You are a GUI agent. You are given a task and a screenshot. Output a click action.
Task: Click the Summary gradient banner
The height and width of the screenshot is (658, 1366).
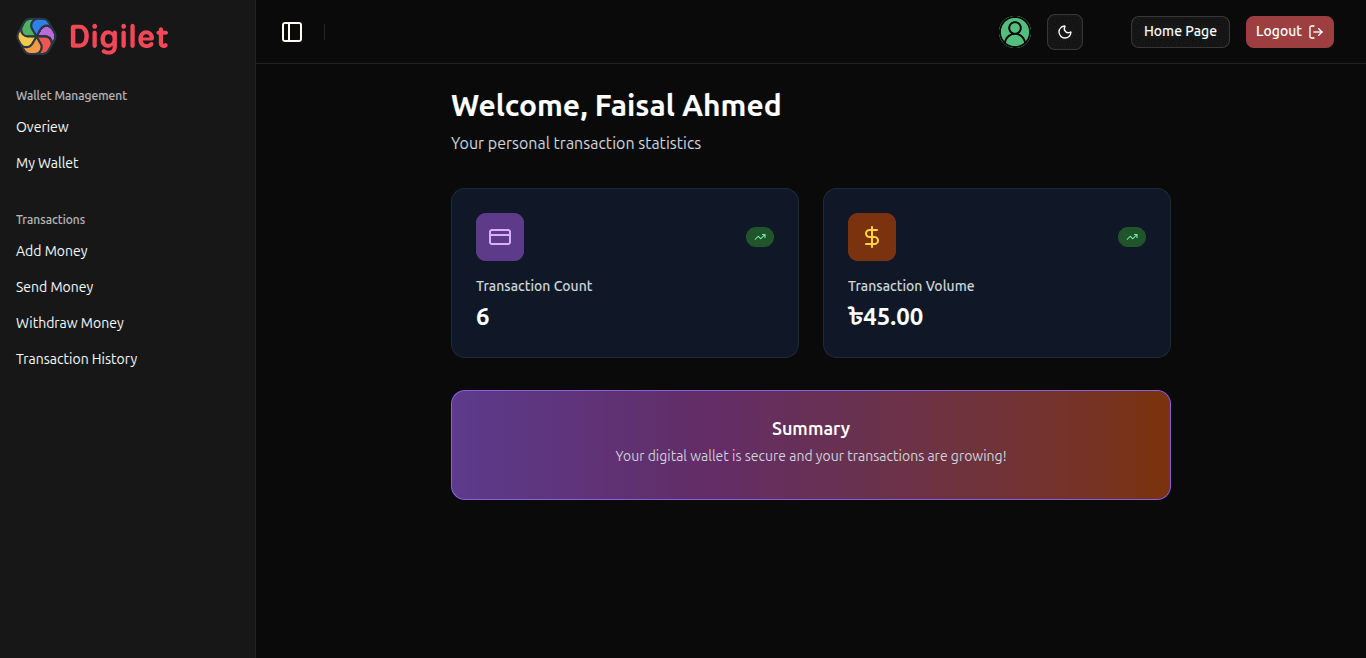[810, 444]
